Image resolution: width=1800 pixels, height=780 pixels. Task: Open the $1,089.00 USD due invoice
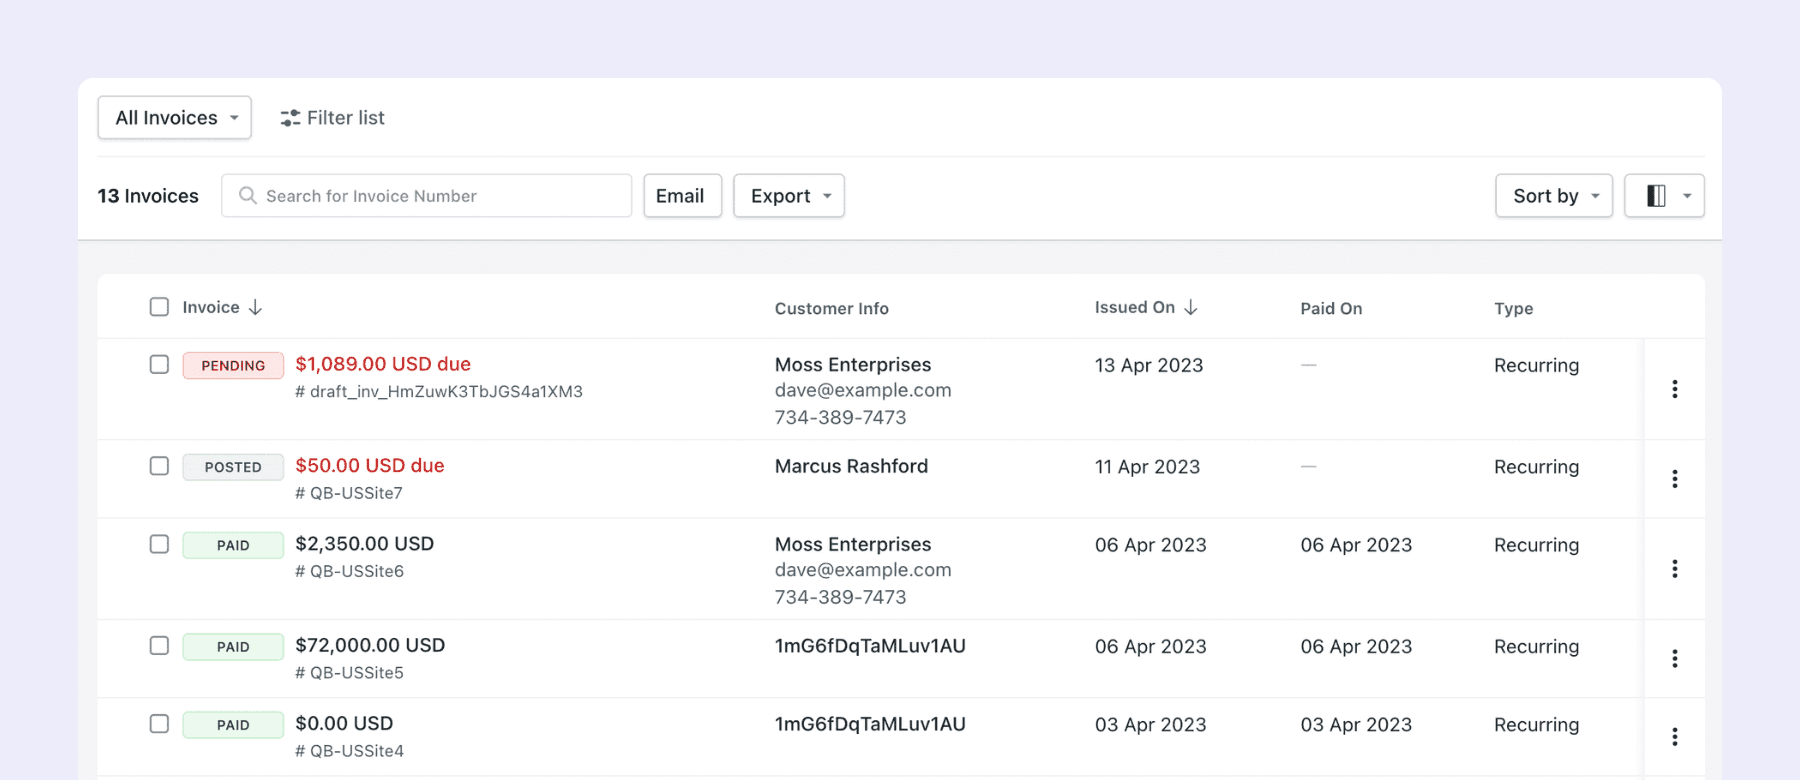click(383, 364)
